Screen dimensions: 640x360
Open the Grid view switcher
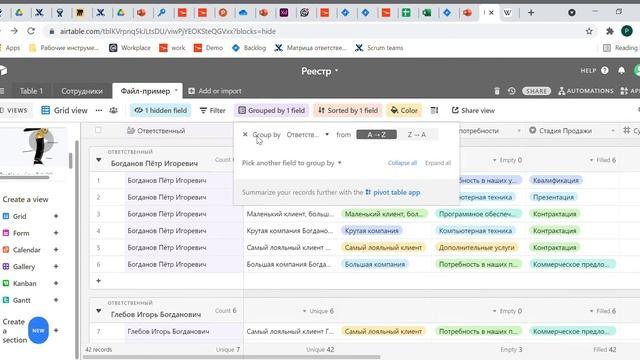click(64, 110)
